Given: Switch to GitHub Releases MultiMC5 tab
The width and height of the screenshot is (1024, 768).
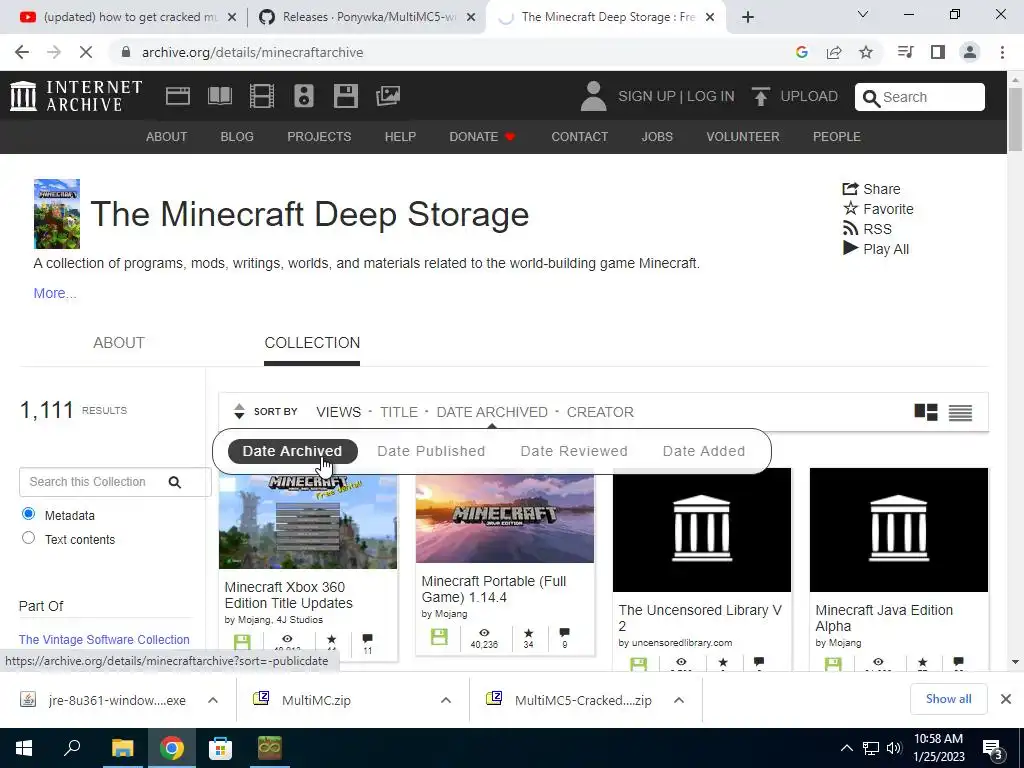Looking at the screenshot, I should (x=368, y=17).
